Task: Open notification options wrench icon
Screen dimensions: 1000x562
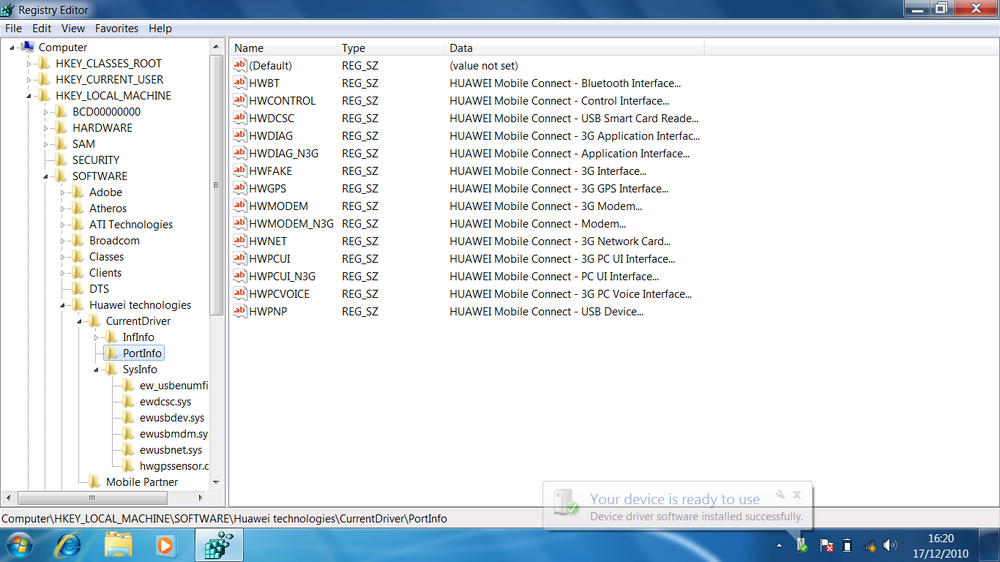Action: [x=780, y=494]
